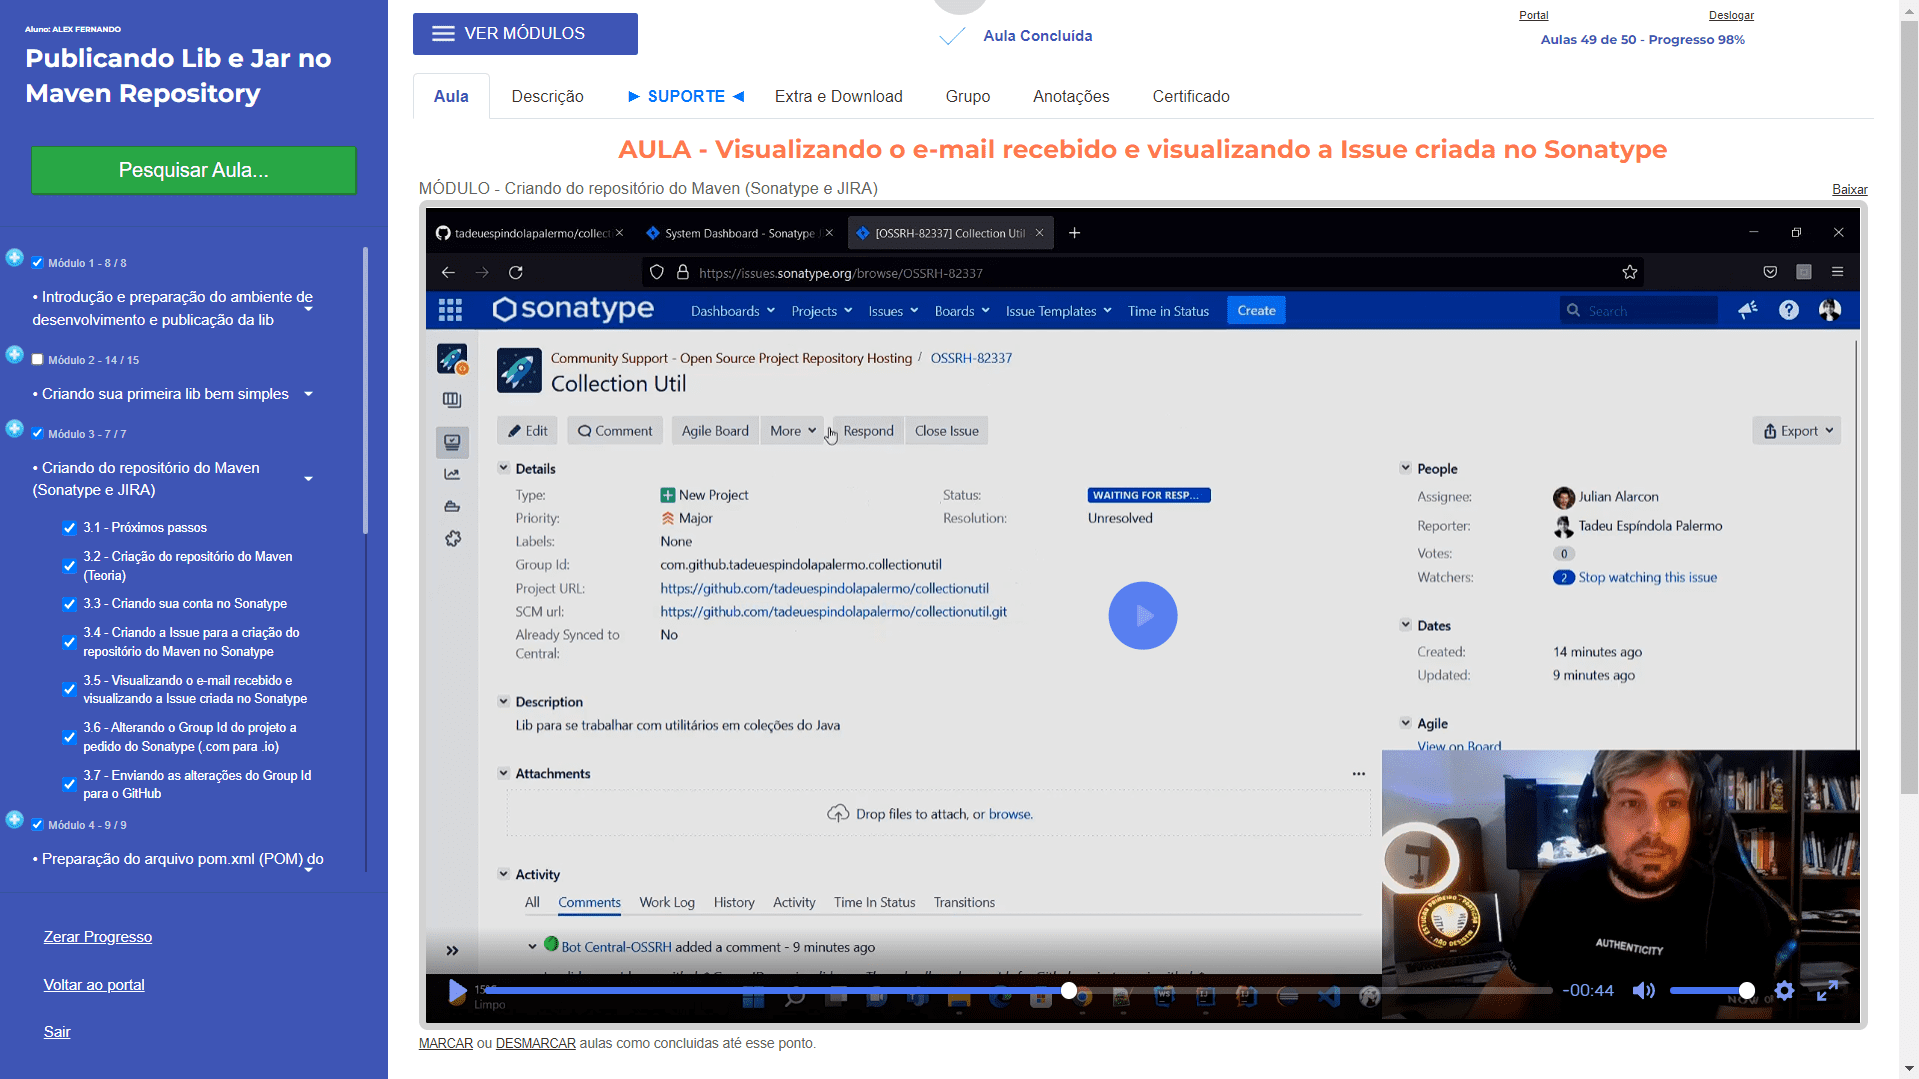This screenshot has height=1079, width=1919.
Task: Click the Sonatype help question mark icon
Action: tap(1789, 310)
